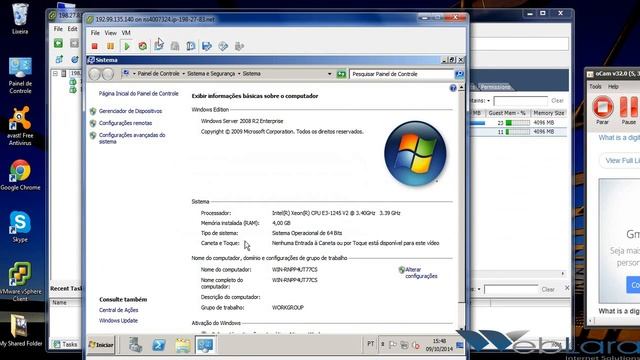The width and height of the screenshot is (640, 360).
Task: Open Windows Update link
Action: tap(118, 321)
